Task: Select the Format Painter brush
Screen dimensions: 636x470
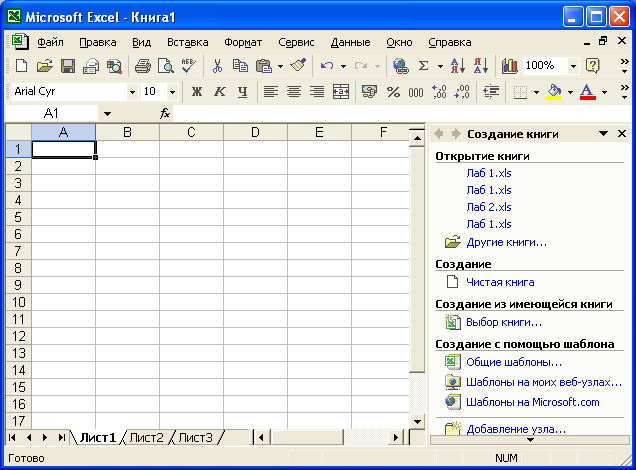Action: tap(298, 65)
